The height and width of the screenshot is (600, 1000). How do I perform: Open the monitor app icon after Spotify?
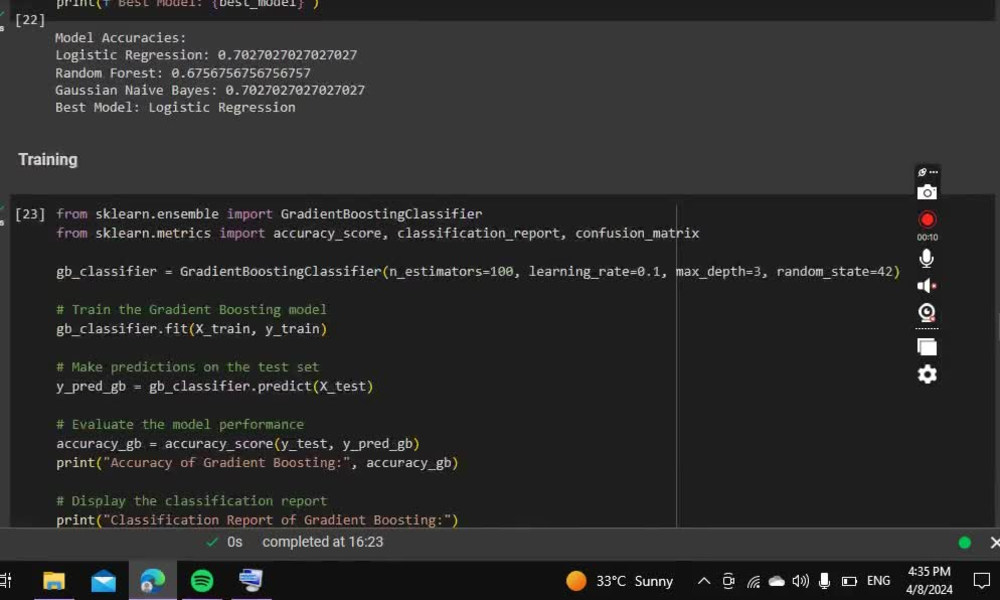(251, 581)
